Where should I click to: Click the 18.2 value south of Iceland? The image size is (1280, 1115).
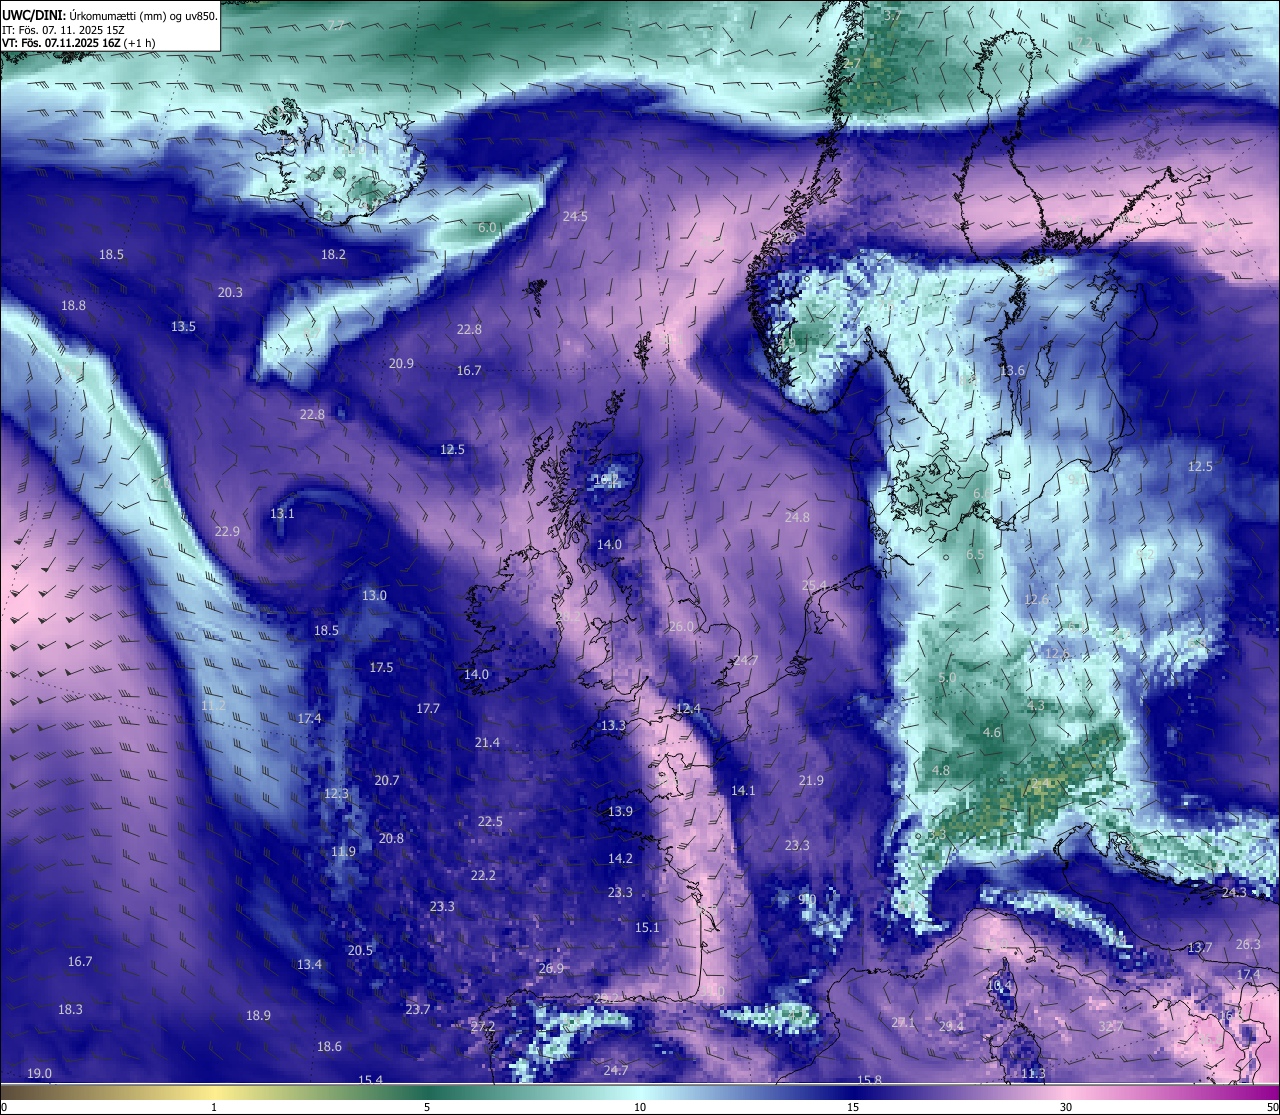(x=333, y=255)
